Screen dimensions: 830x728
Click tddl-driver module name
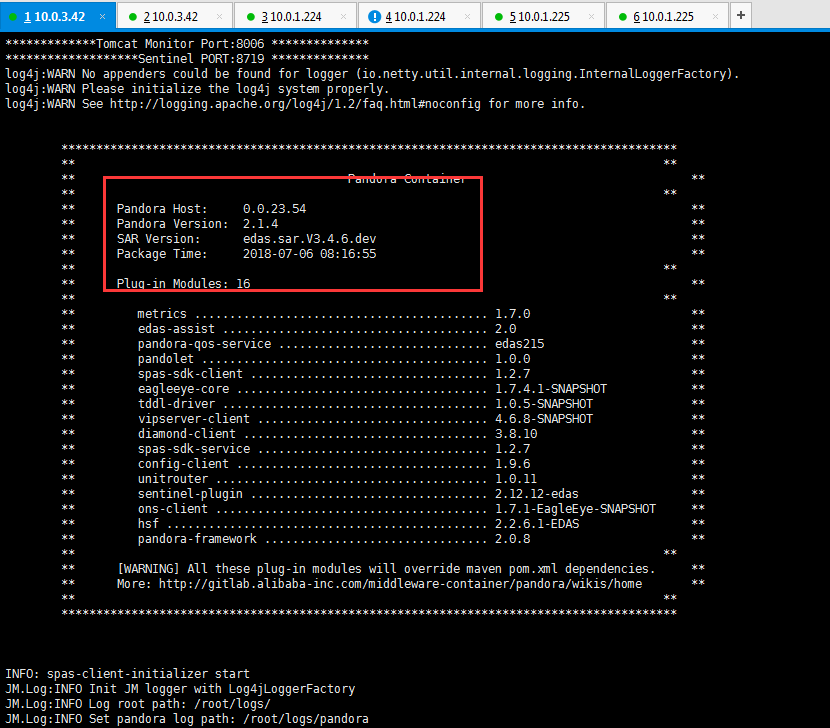pos(176,404)
